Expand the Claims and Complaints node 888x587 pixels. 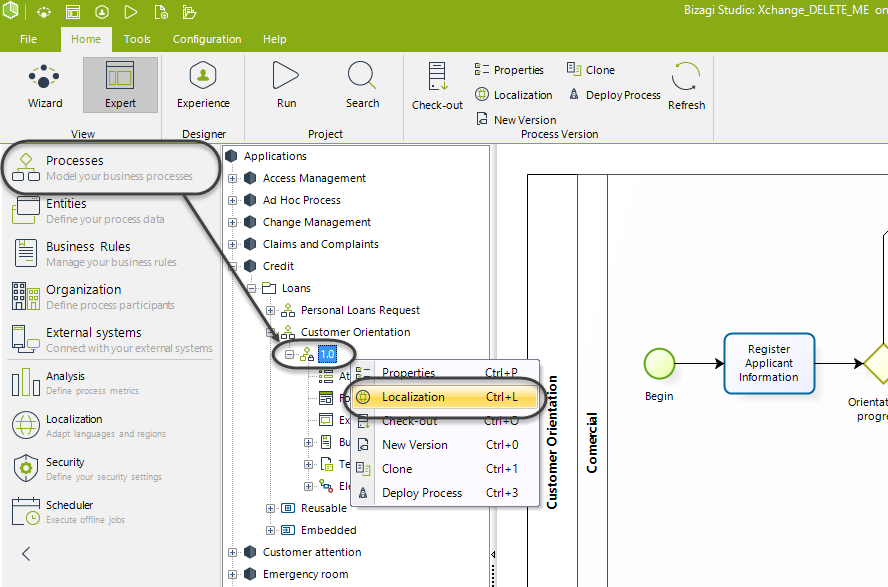pos(232,245)
